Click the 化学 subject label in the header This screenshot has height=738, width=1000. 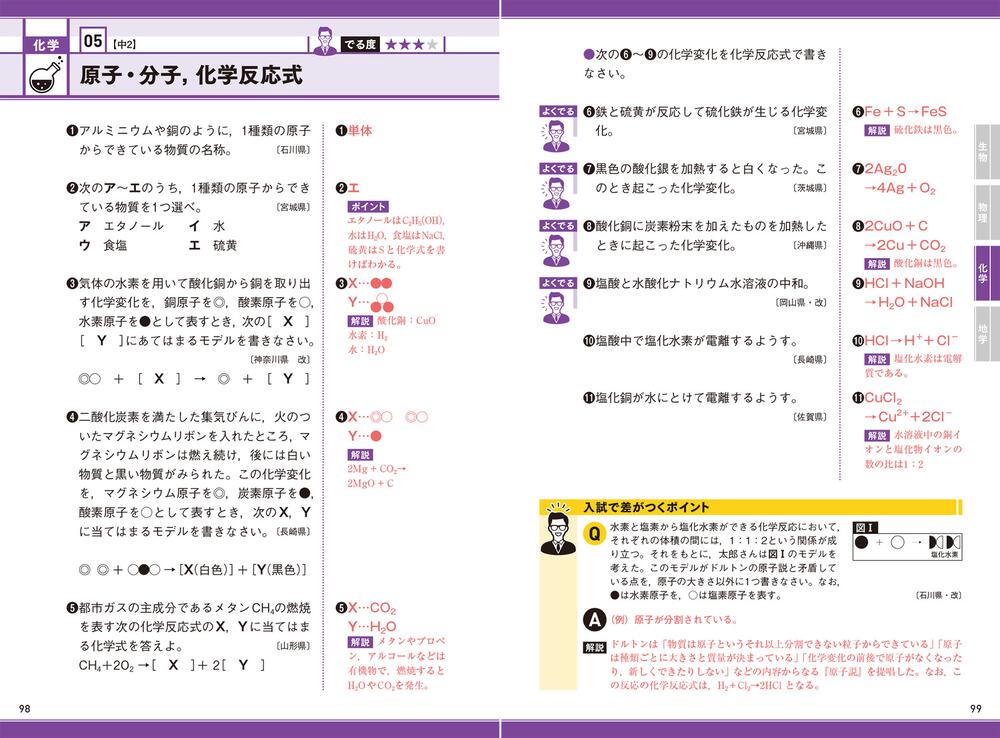tap(46, 45)
